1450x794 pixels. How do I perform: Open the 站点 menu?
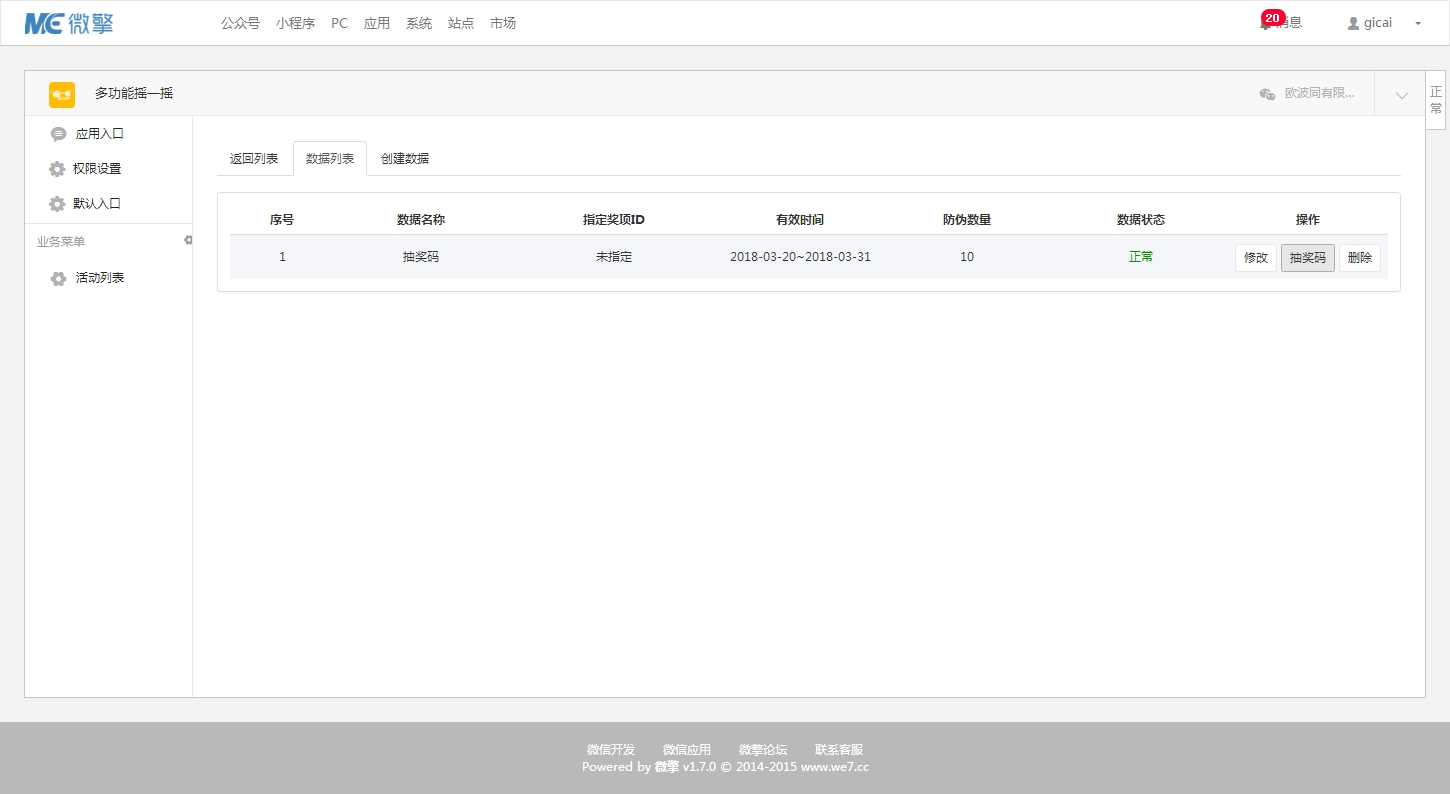click(x=461, y=23)
